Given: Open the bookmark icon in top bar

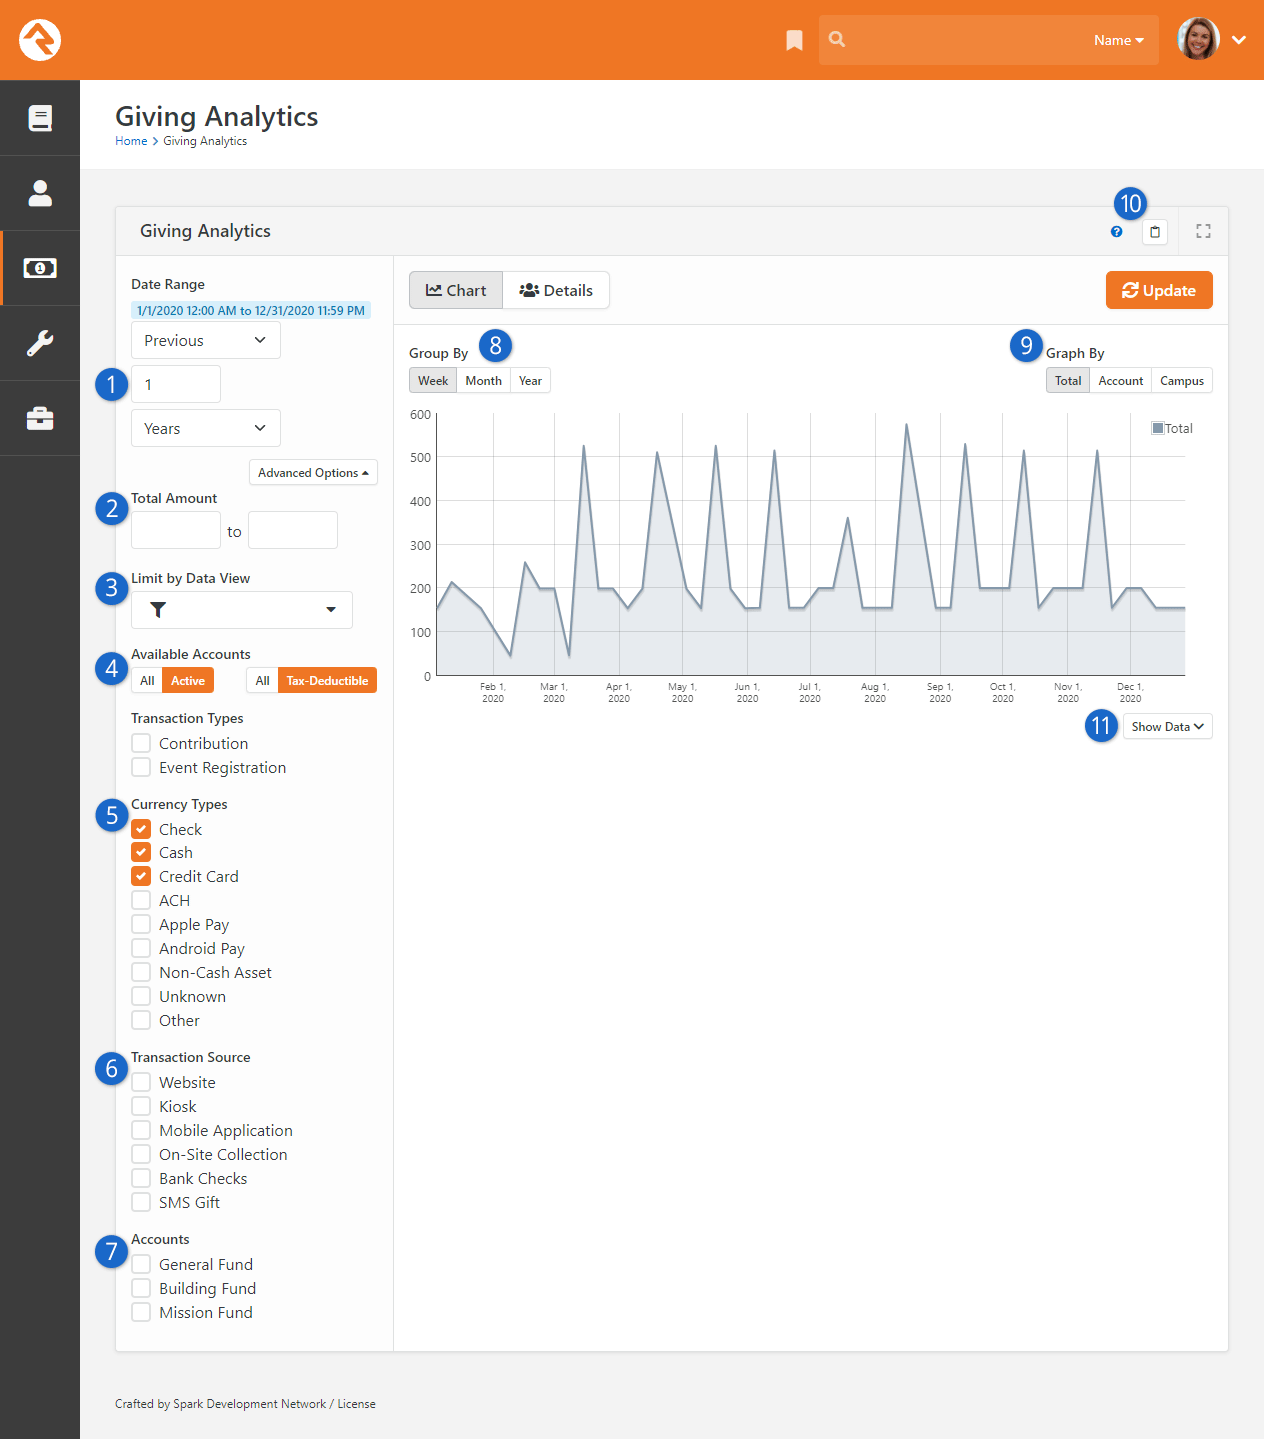Looking at the screenshot, I should [x=794, y=40].
